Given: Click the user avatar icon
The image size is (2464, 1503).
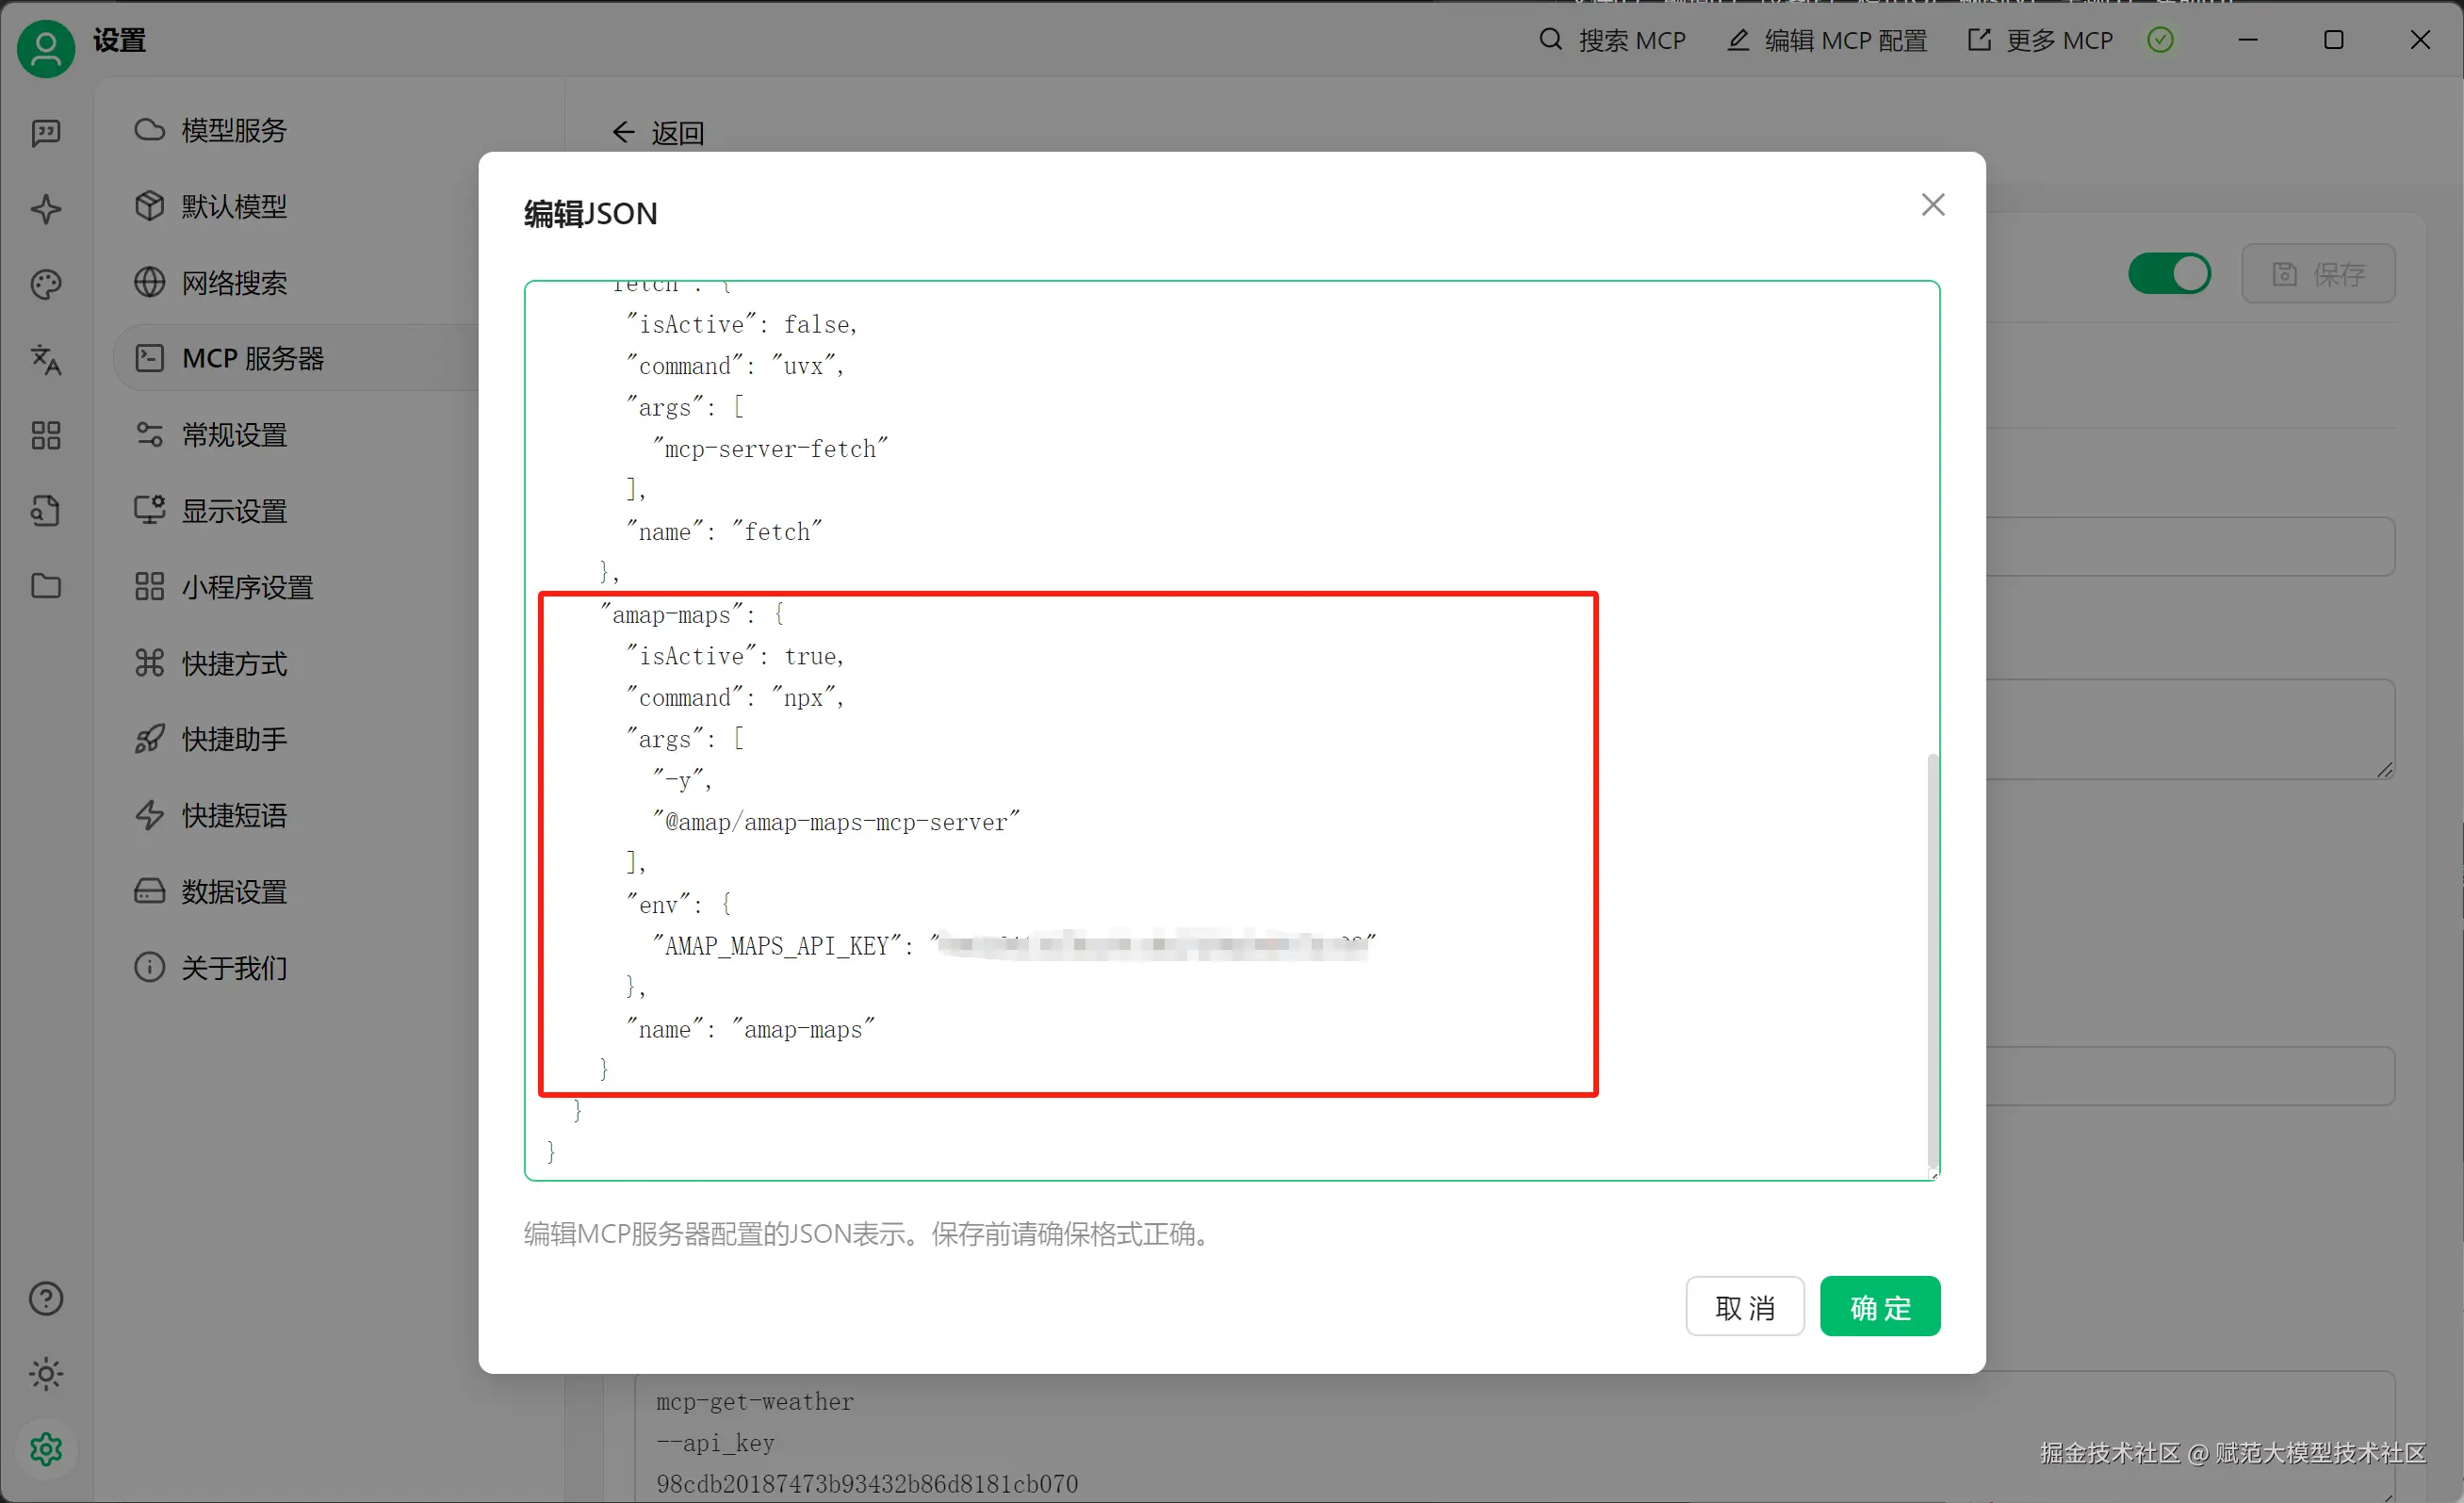Looking at the screenshot, I should coord(46,47).
